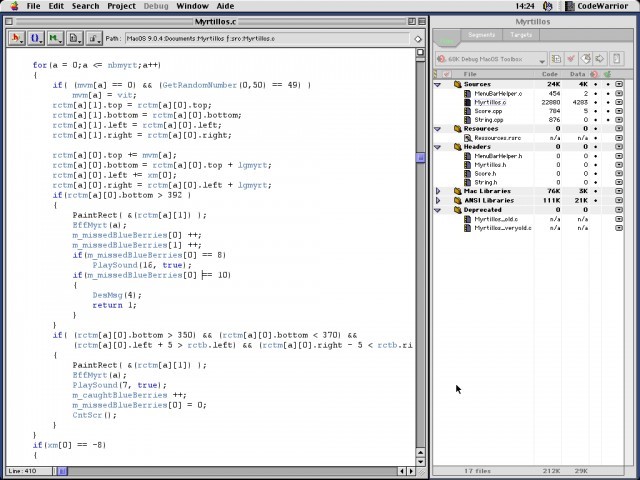The height and width of the screenshot is (480, 640).
Task: Collapse the Headers group
Action: pos(438,147)
